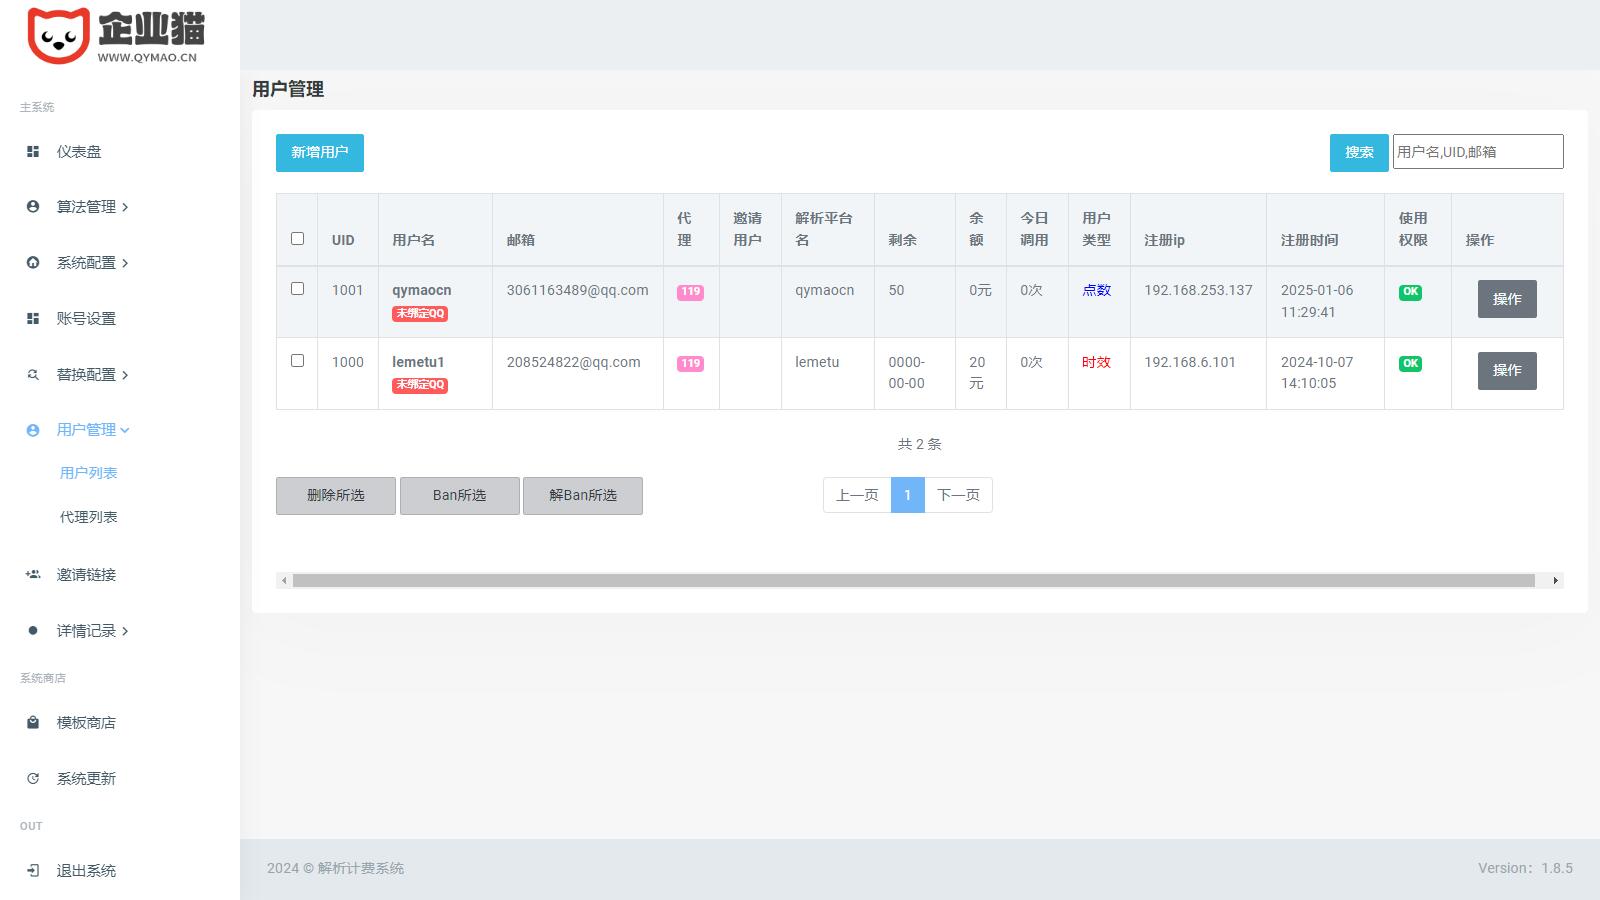Viewport: 1600px width, 900px height.
Task: Click the 模板商店 shop bag icon
Action: 33,723
